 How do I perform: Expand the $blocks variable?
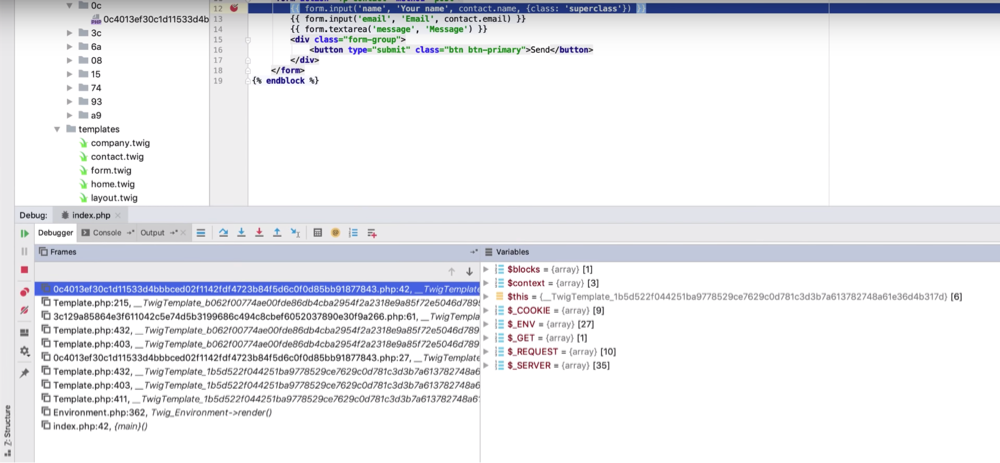[x=487, y=269]
